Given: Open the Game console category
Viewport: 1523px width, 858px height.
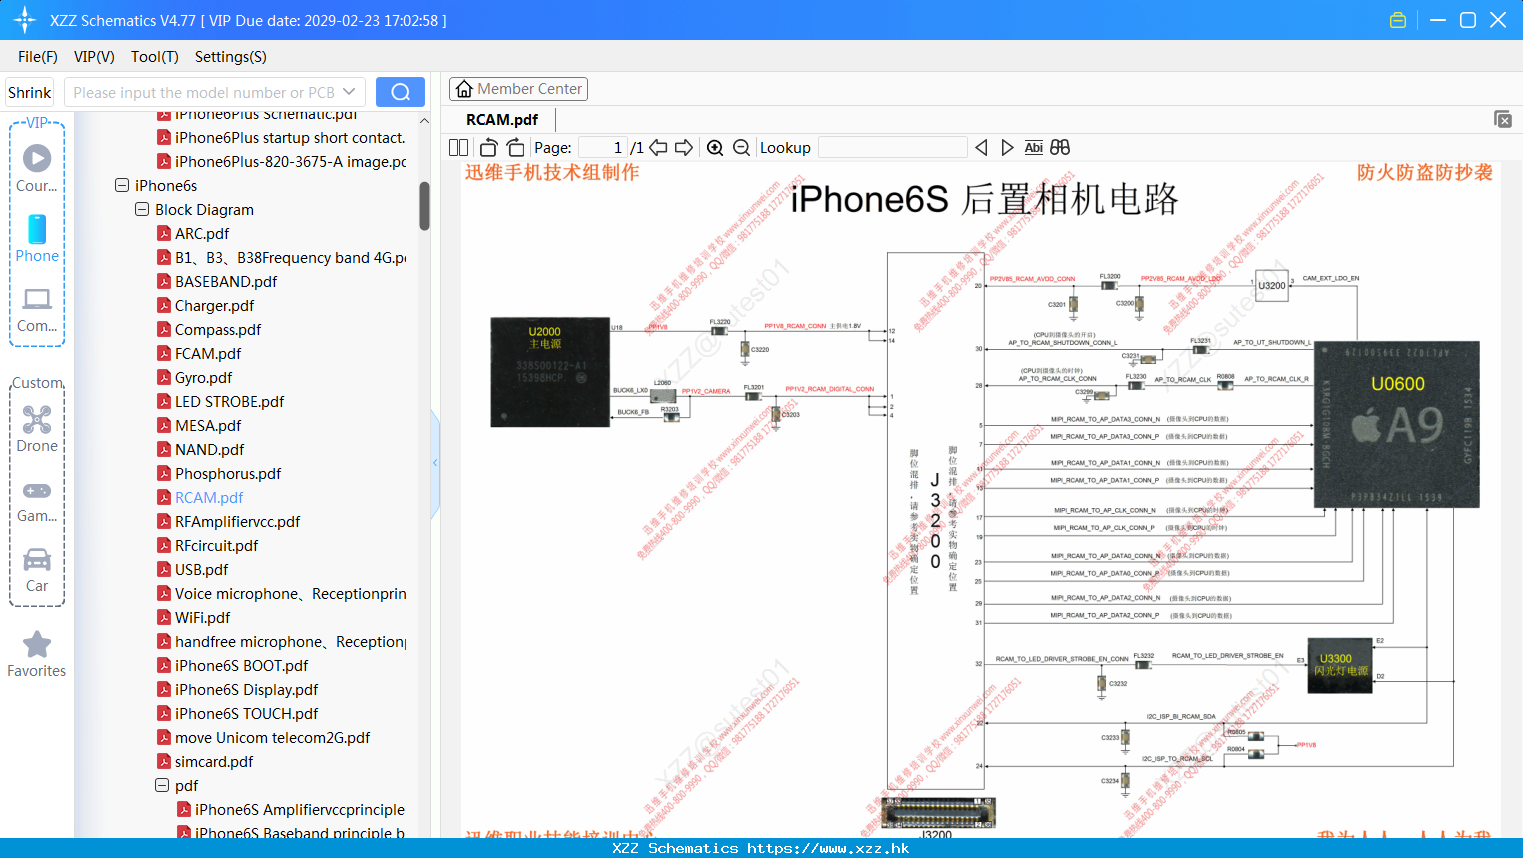Looking at the screenshot, I should click(37, 500).
